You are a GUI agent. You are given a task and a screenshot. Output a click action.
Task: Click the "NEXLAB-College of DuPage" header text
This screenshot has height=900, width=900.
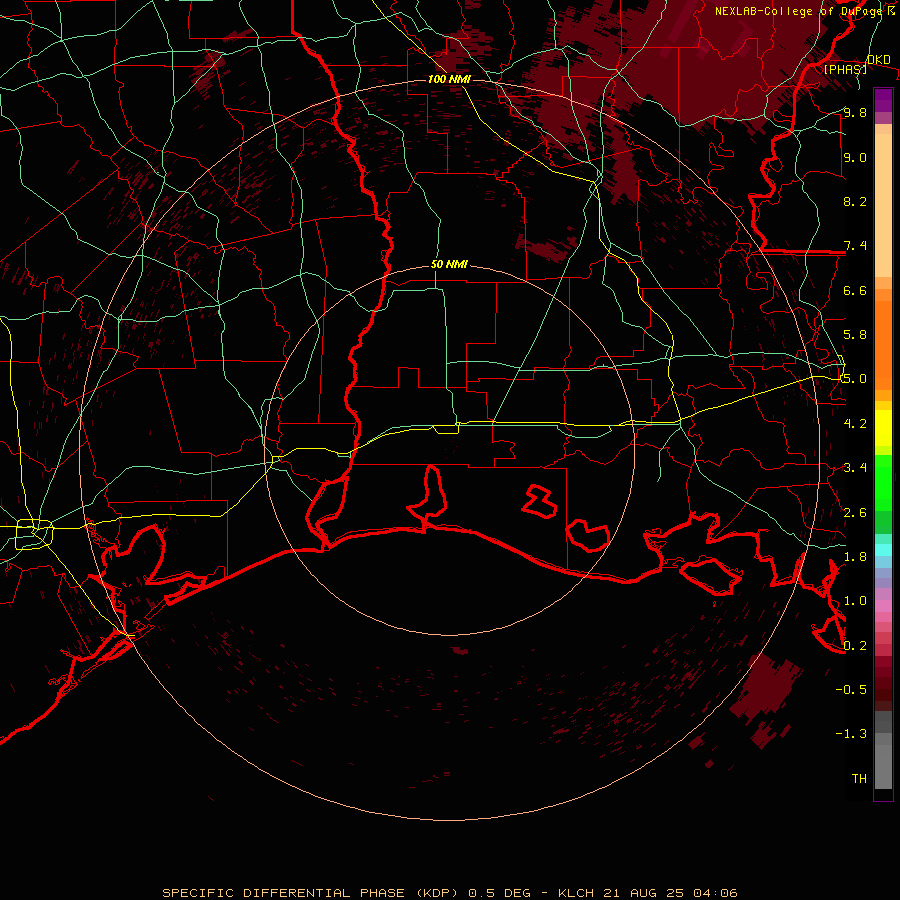(797, 11)
